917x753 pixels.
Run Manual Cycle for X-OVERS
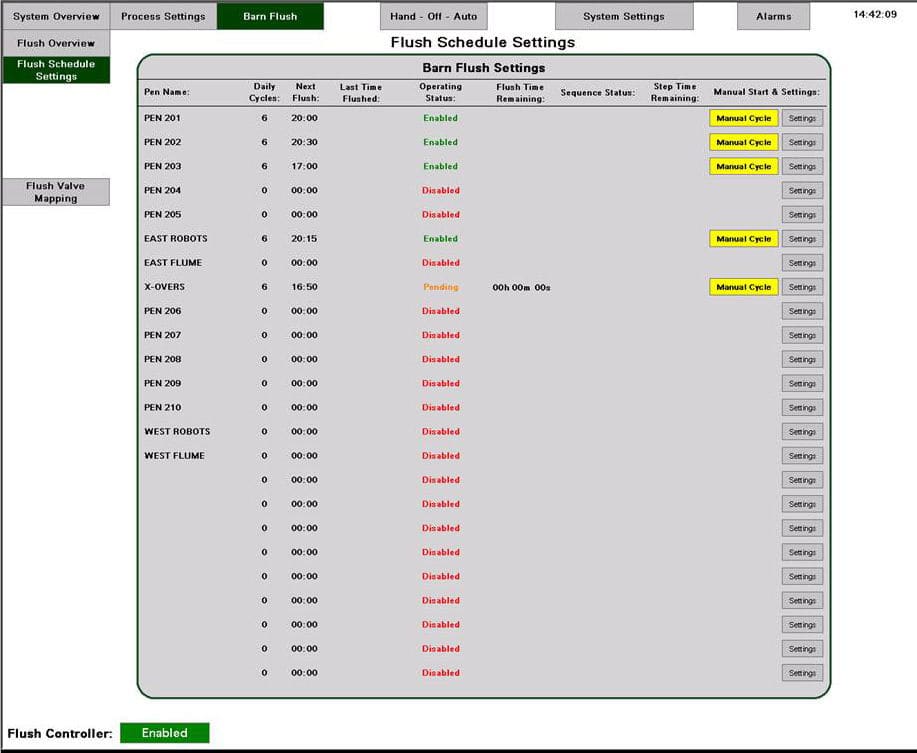(743, 287)
